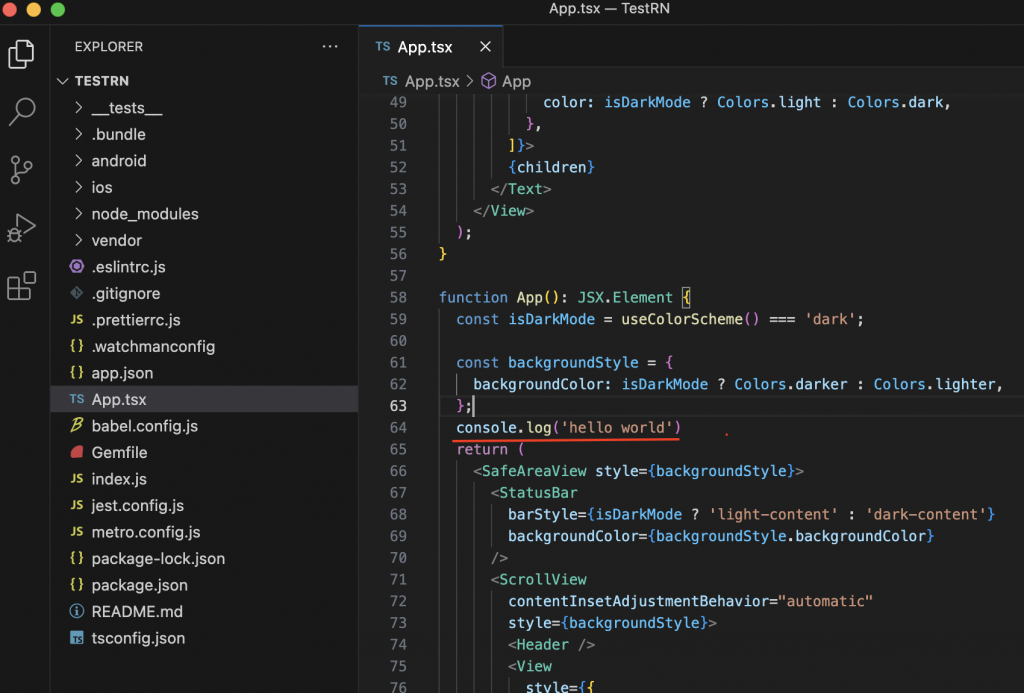Click line number 63 in the gutter
The width and height of the screenshot is (1024, 693).
click(x=398, y=406)
